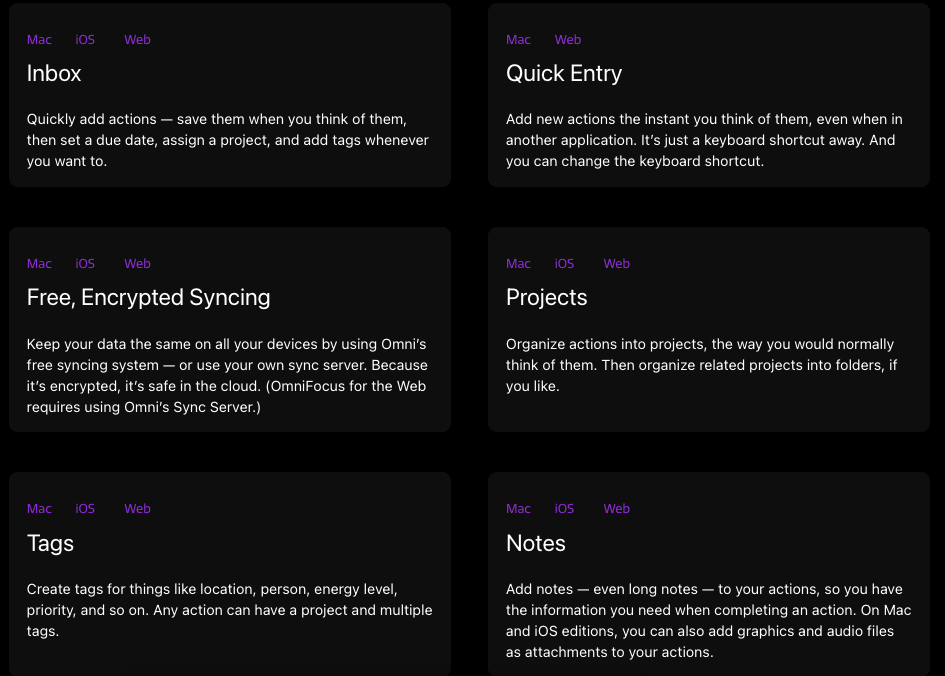Image resolution: width=945 pixels, height=676 pixels.
Task: Select the Web tag above Quick Entry
Action: 567,39
